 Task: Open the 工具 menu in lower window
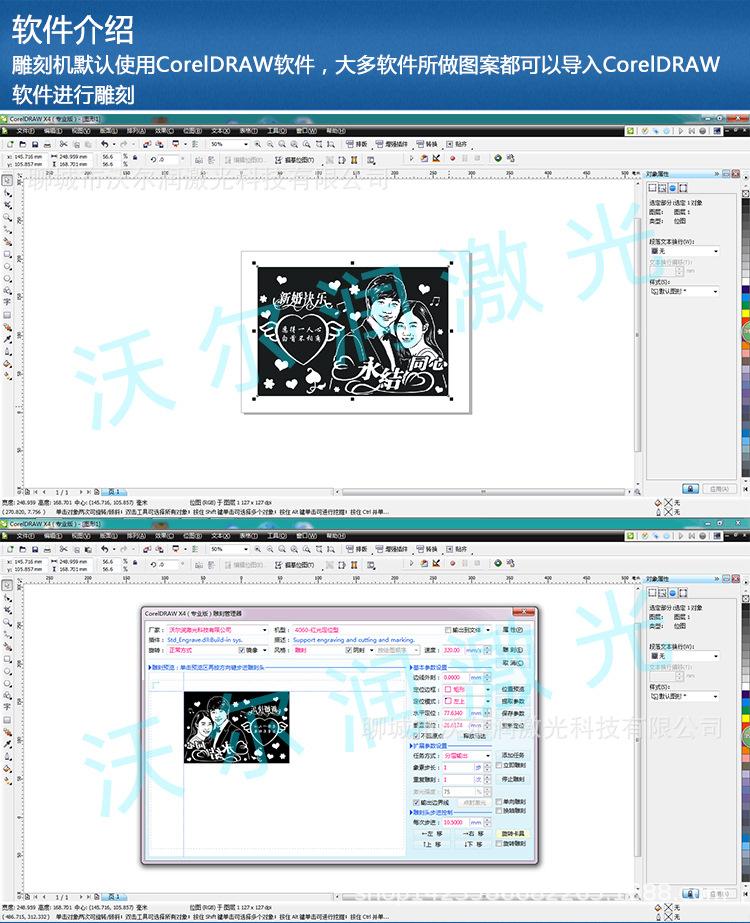(x=277, y=536)
